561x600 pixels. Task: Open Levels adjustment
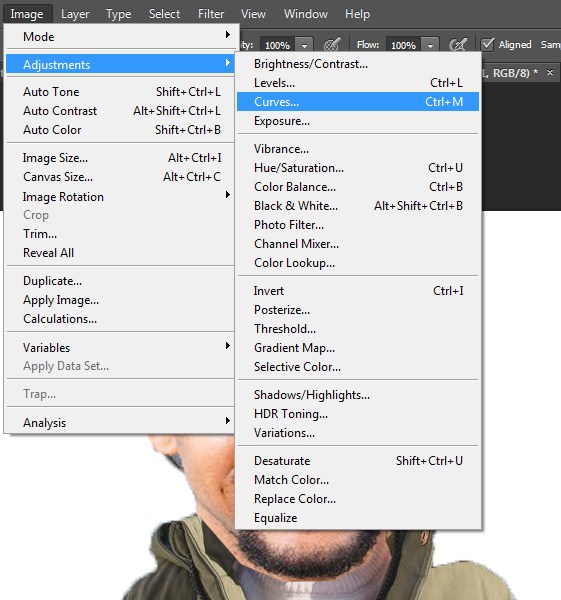point(358,83)
